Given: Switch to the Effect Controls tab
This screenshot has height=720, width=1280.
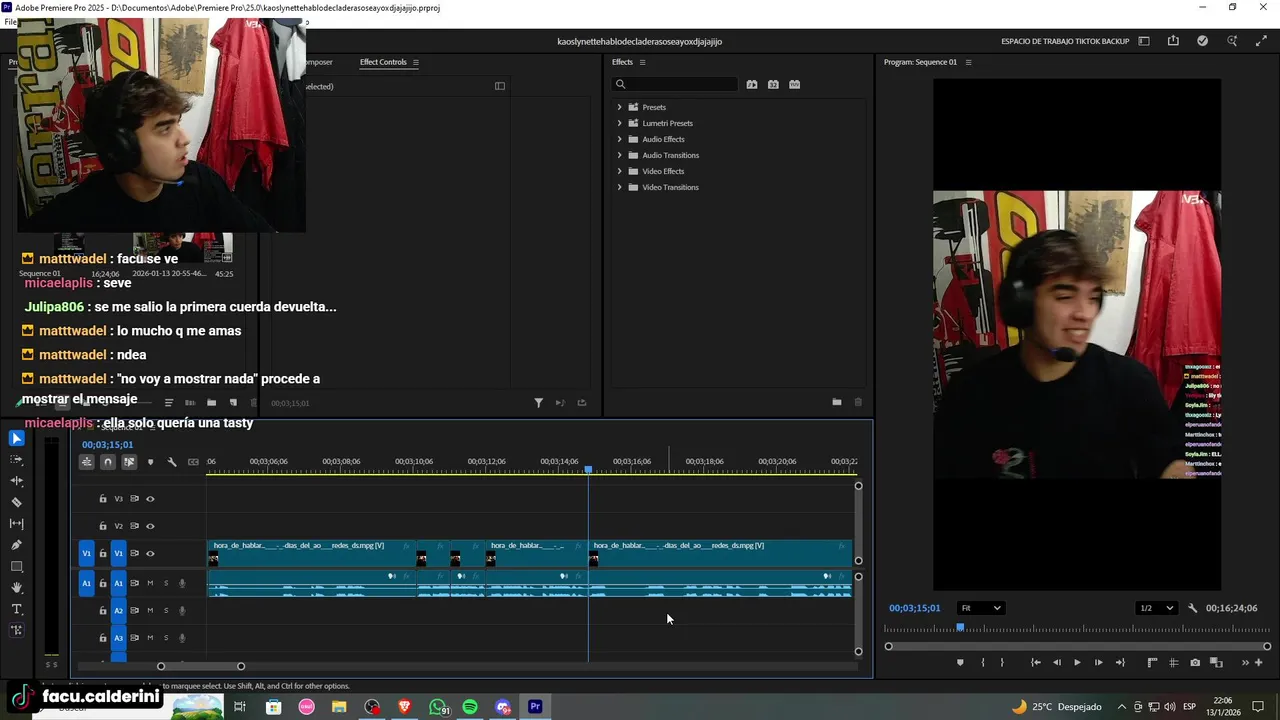Looking at the screenshot, I should click(x=383, y=62).
